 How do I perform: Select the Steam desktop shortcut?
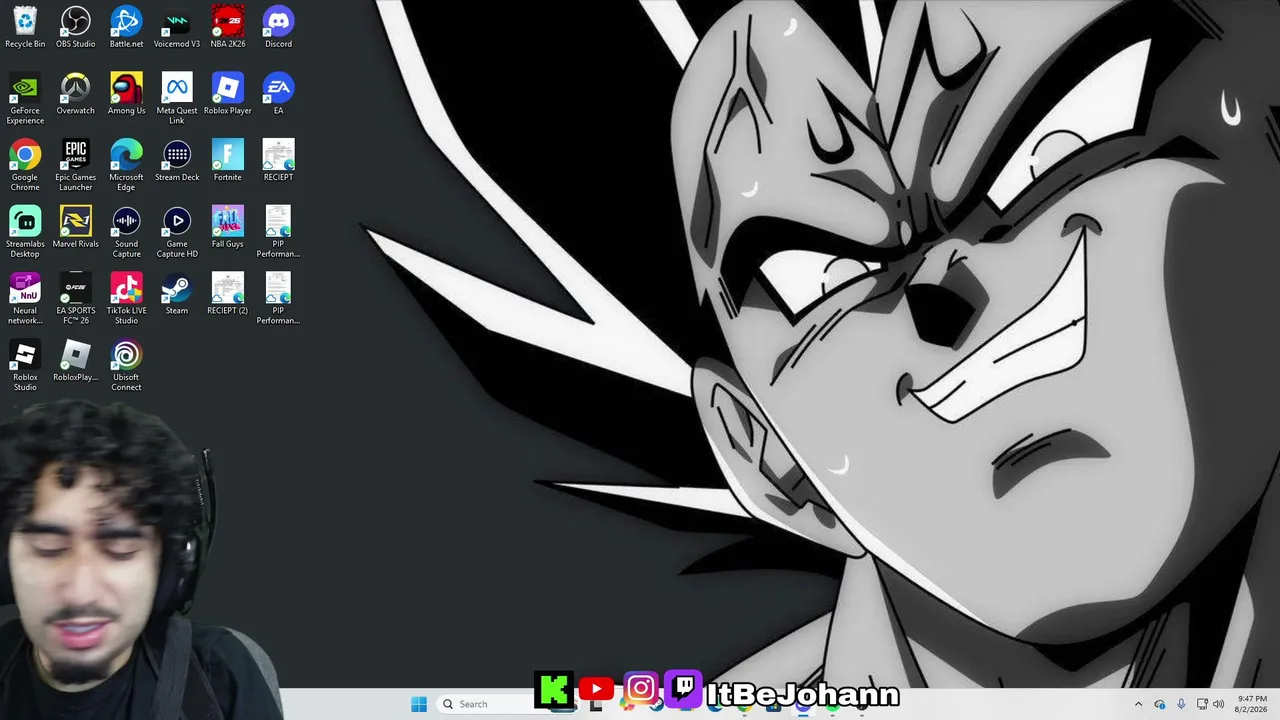[x=177, y=294]
